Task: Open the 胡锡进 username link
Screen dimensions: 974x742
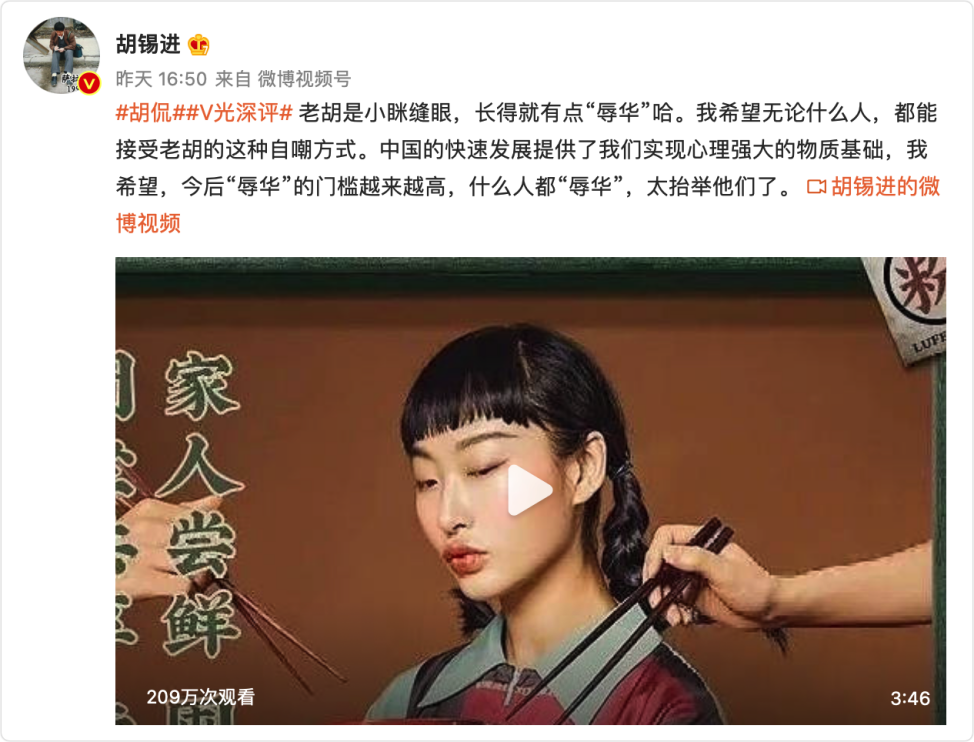Action: [x=148, y=44]
